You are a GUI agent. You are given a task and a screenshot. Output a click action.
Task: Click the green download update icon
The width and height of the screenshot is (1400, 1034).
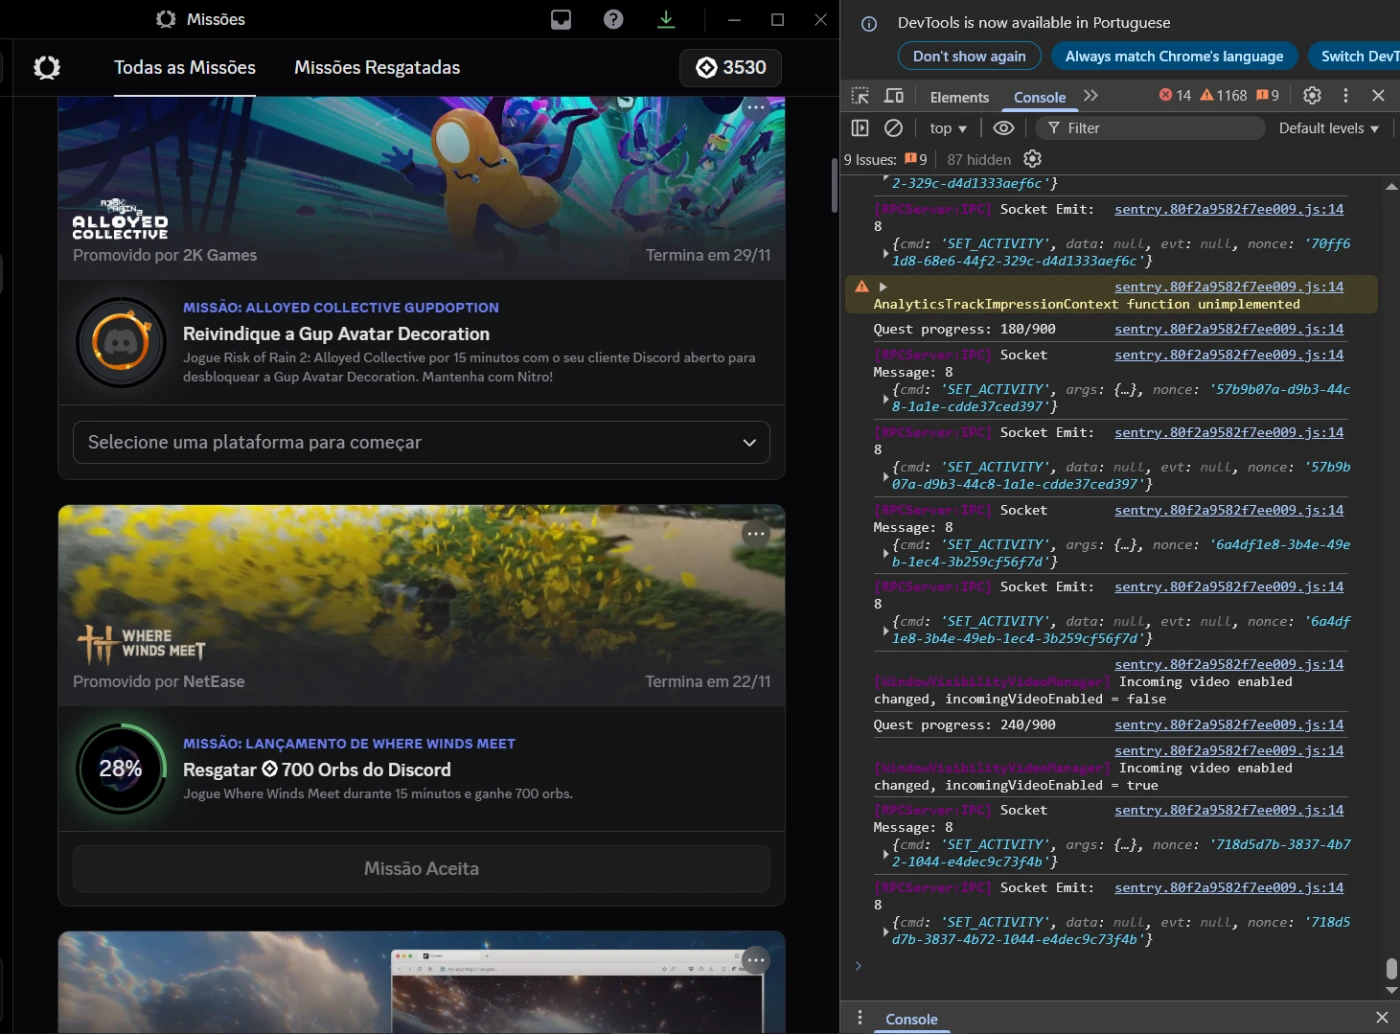coord(666,20)
